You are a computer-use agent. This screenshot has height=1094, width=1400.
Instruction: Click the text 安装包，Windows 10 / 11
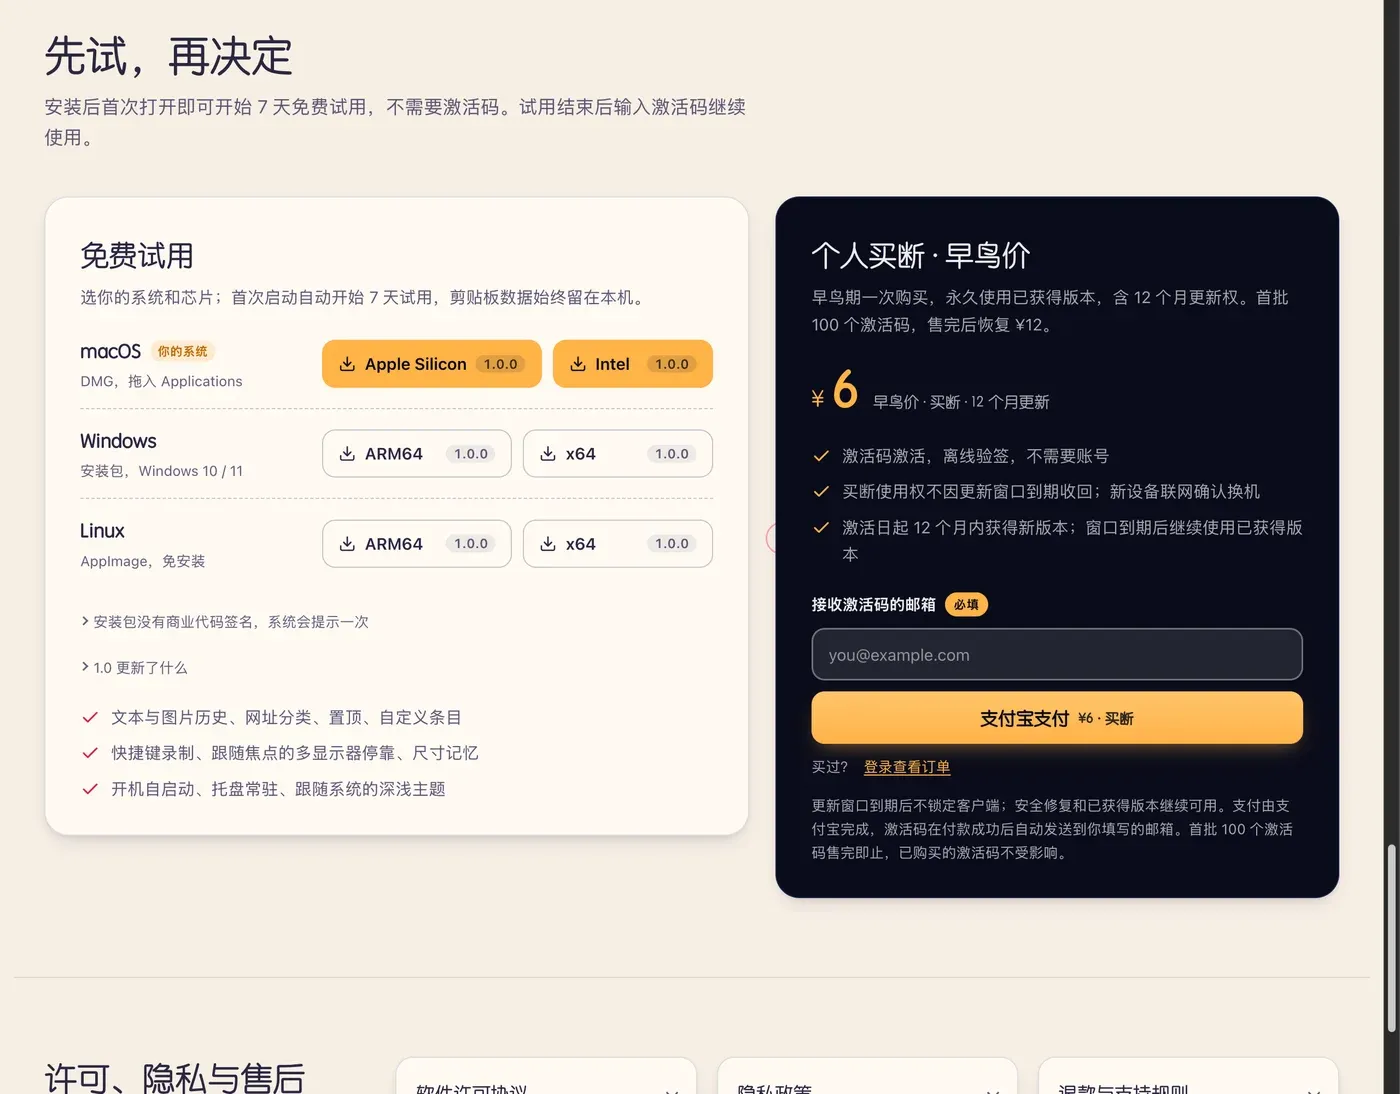pyautogui.click(x=161, y=472)
